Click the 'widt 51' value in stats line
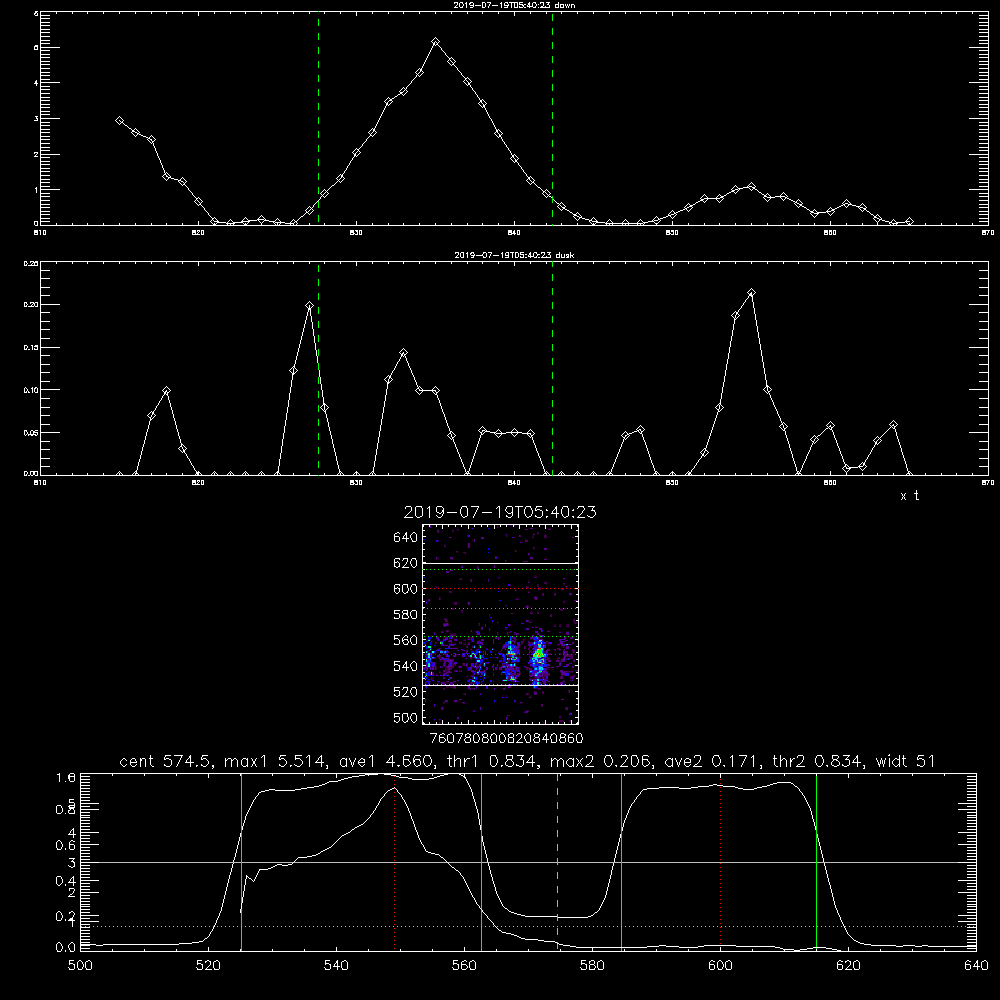 click(x=906, y=761)
